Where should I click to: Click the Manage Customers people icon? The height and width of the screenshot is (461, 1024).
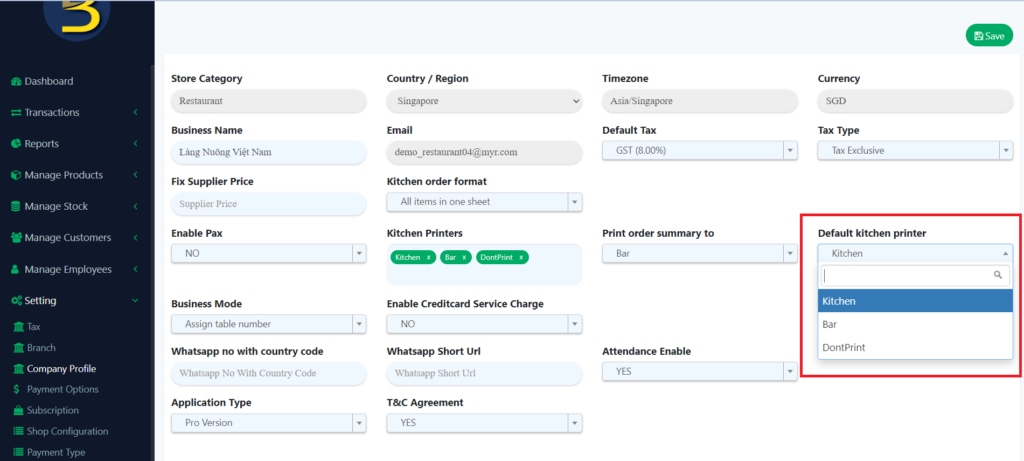coord(16,238)
